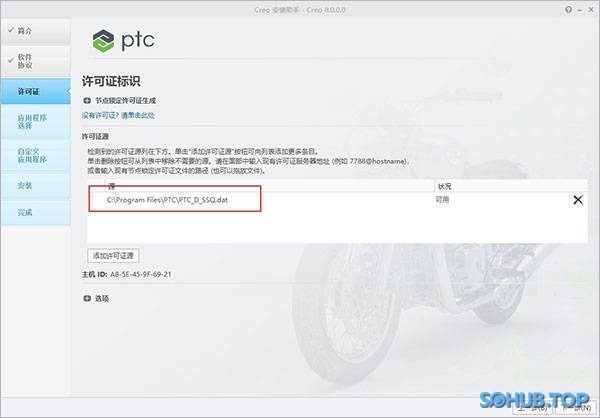Go to 自定义应用程序 step
Screen dimensions: 600x418
35,155
